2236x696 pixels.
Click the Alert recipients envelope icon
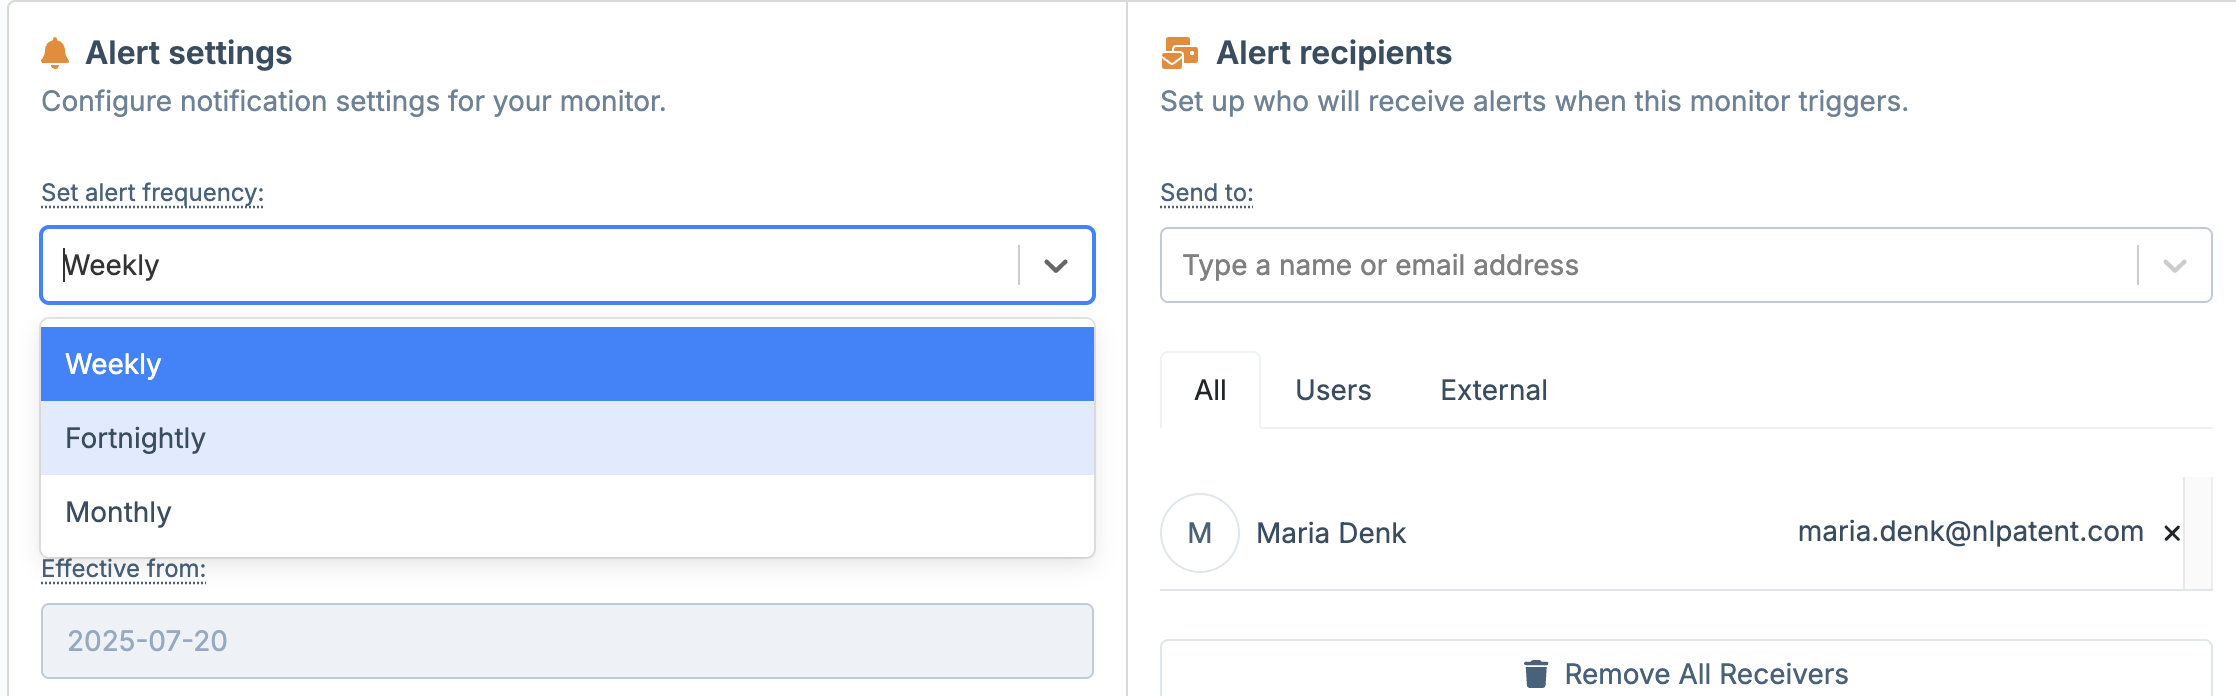[x=1180, y=53]
